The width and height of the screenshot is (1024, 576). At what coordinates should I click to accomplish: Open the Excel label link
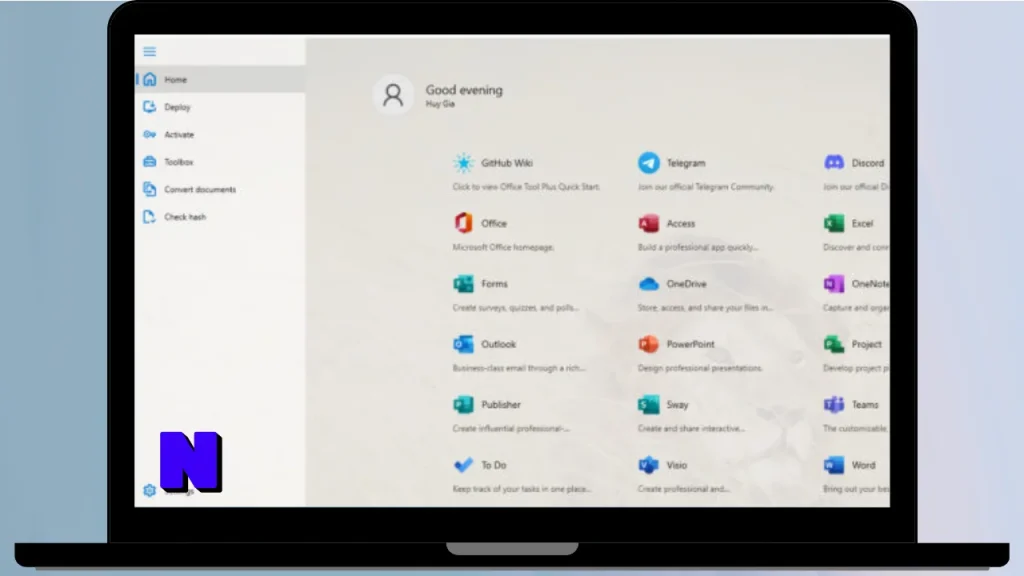pos(862,223)
